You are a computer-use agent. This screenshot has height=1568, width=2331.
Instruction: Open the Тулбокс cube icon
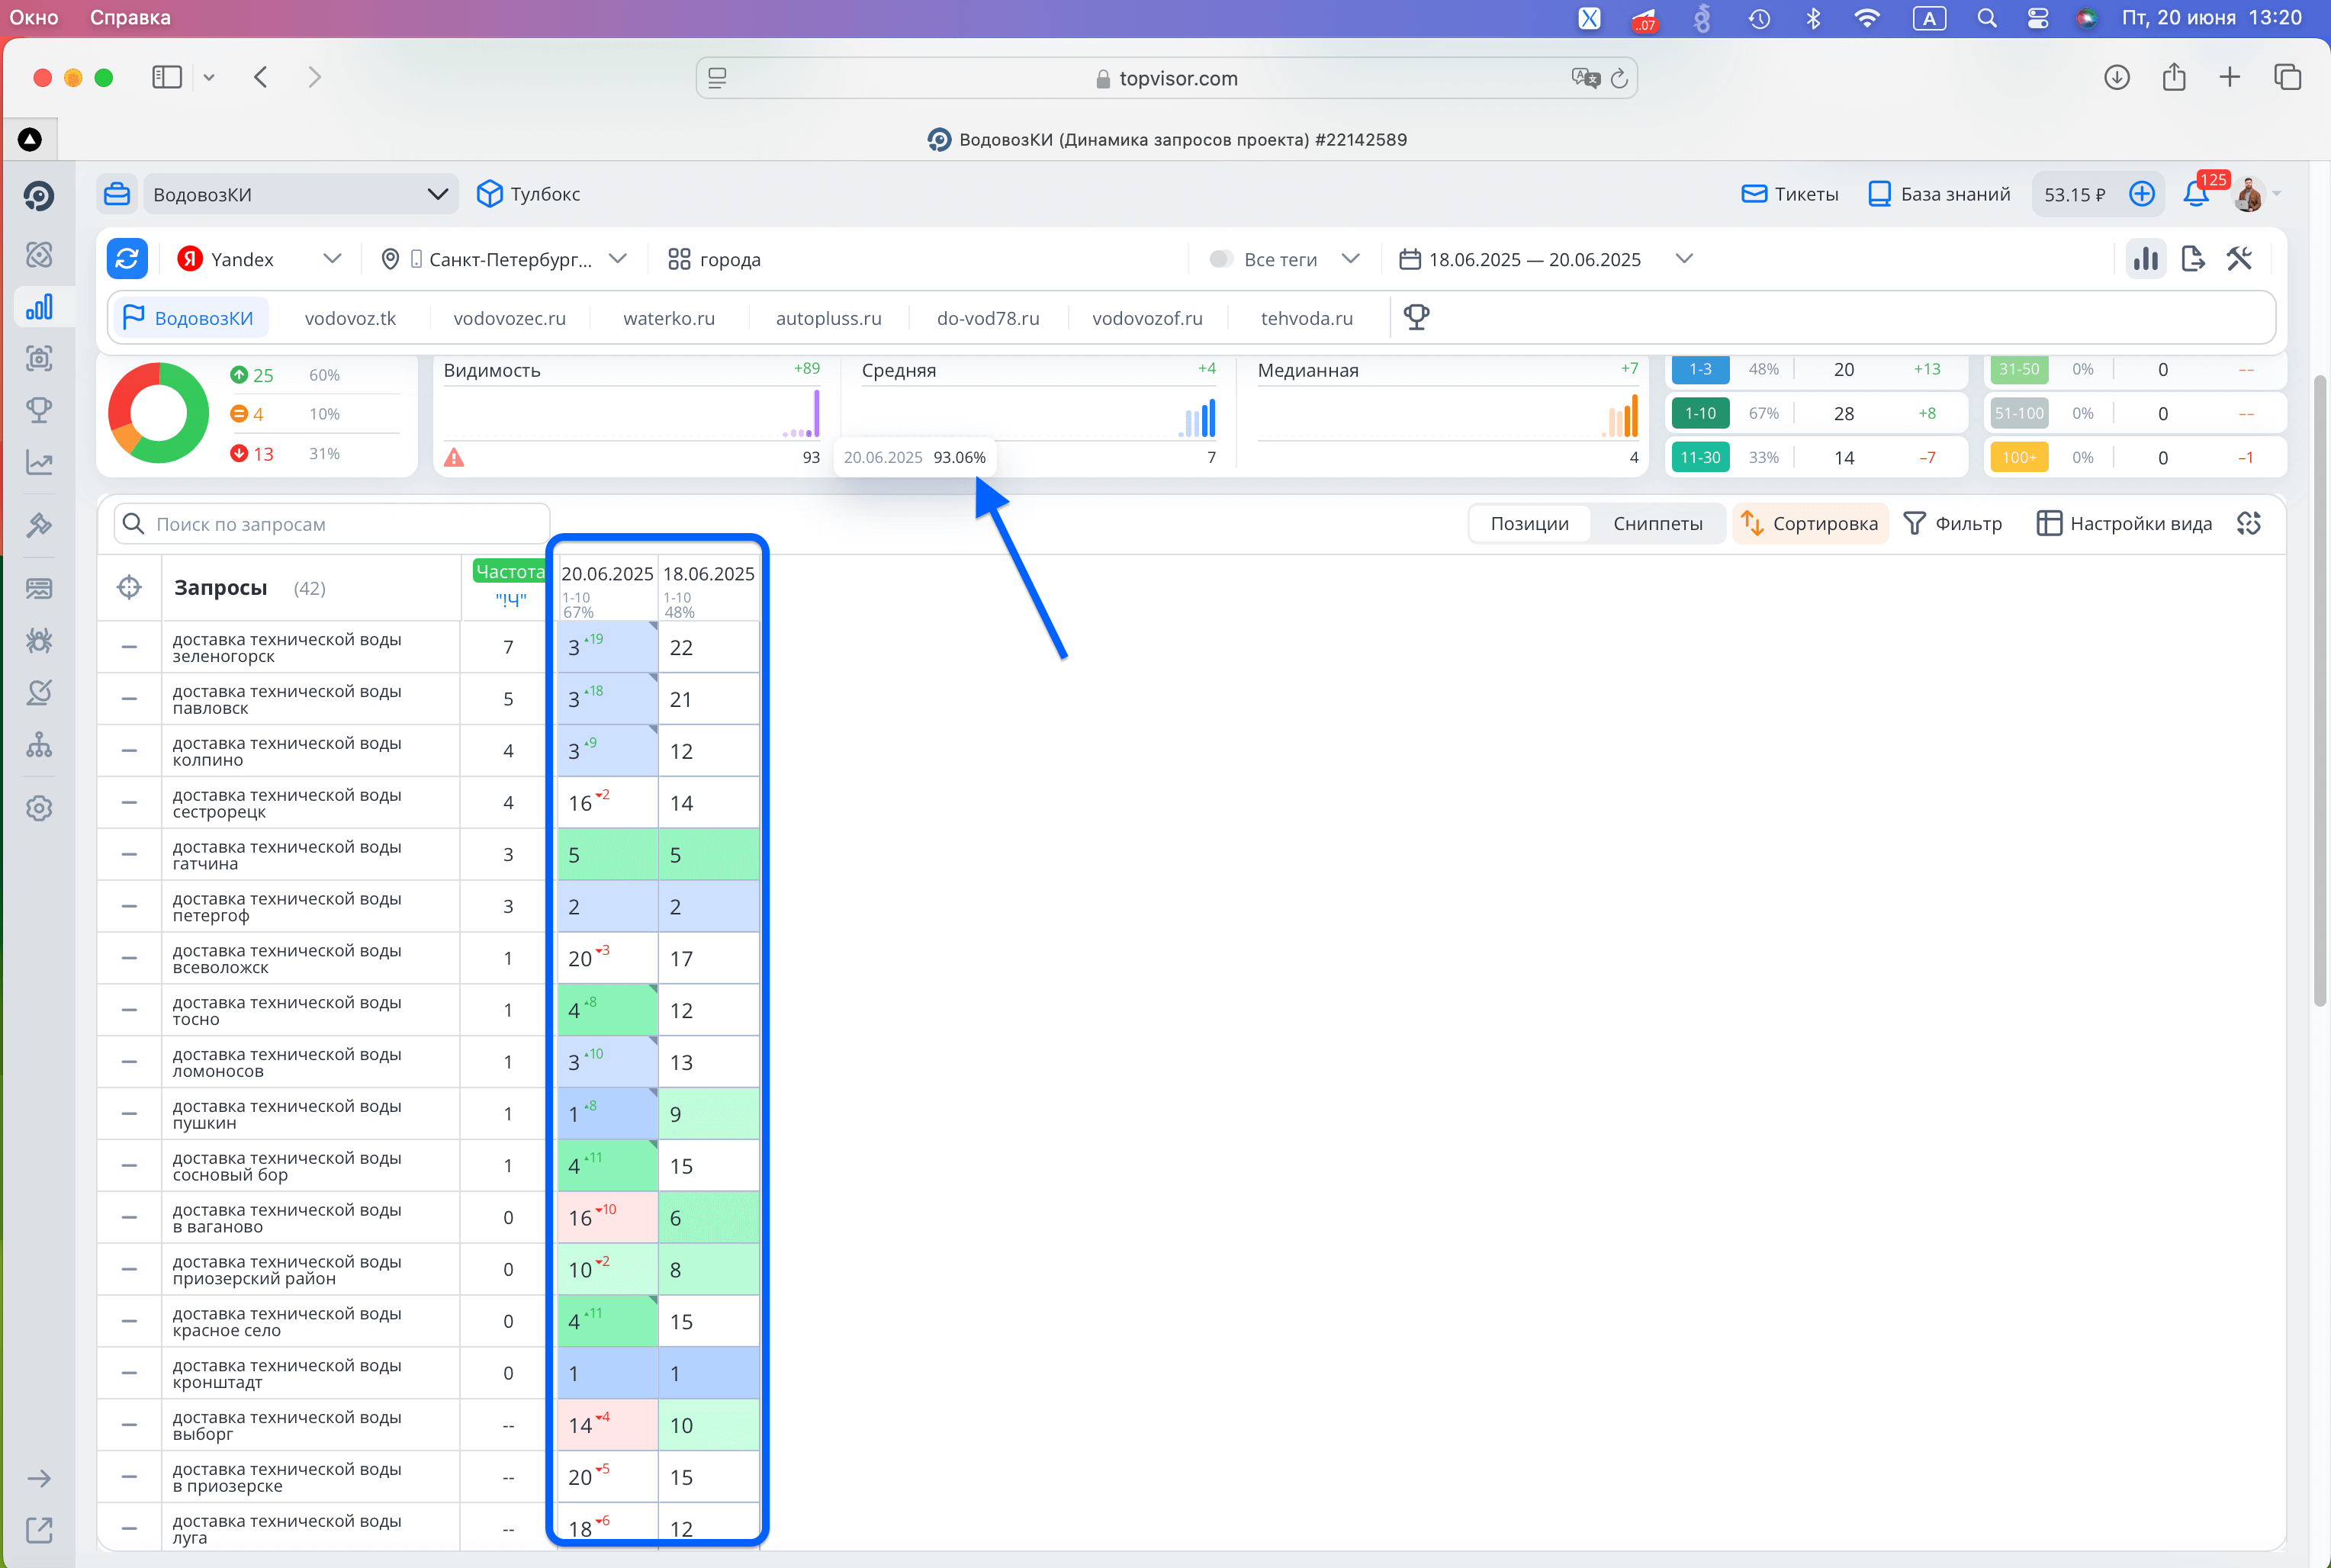coord(489,194)
